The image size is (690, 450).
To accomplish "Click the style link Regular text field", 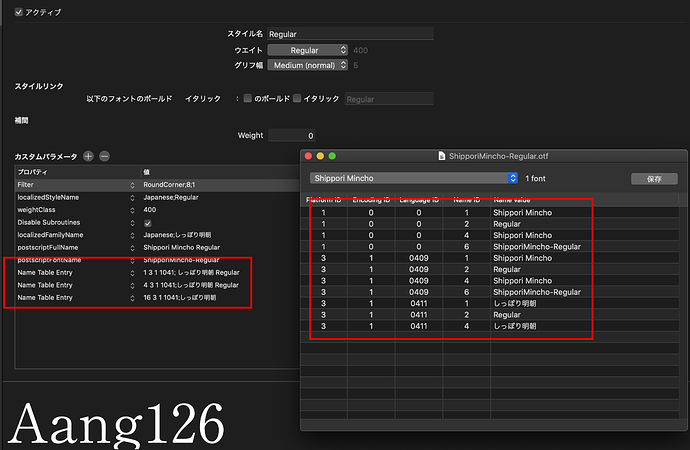I will pyautogui.click(x=389, y=99).
